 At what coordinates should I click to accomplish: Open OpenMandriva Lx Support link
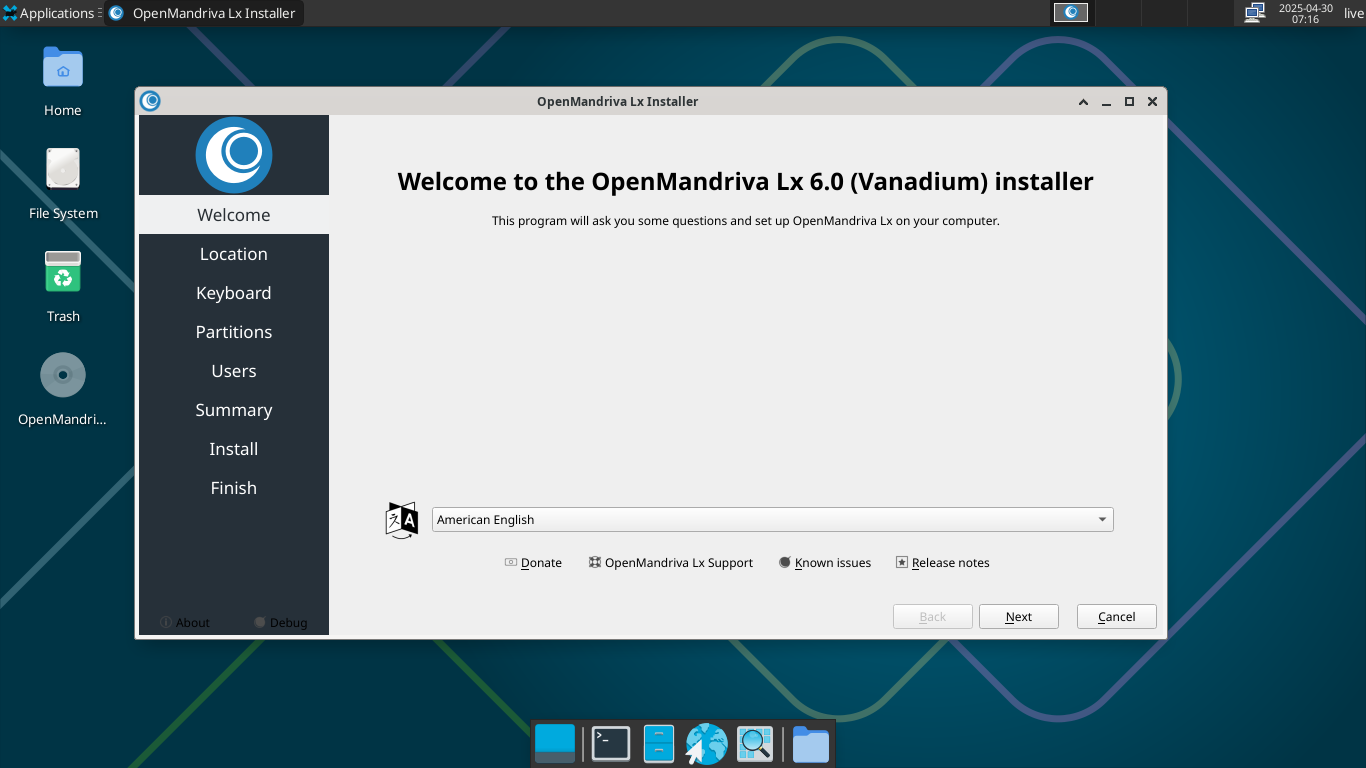pyautogui.click(x=671, y=563)
